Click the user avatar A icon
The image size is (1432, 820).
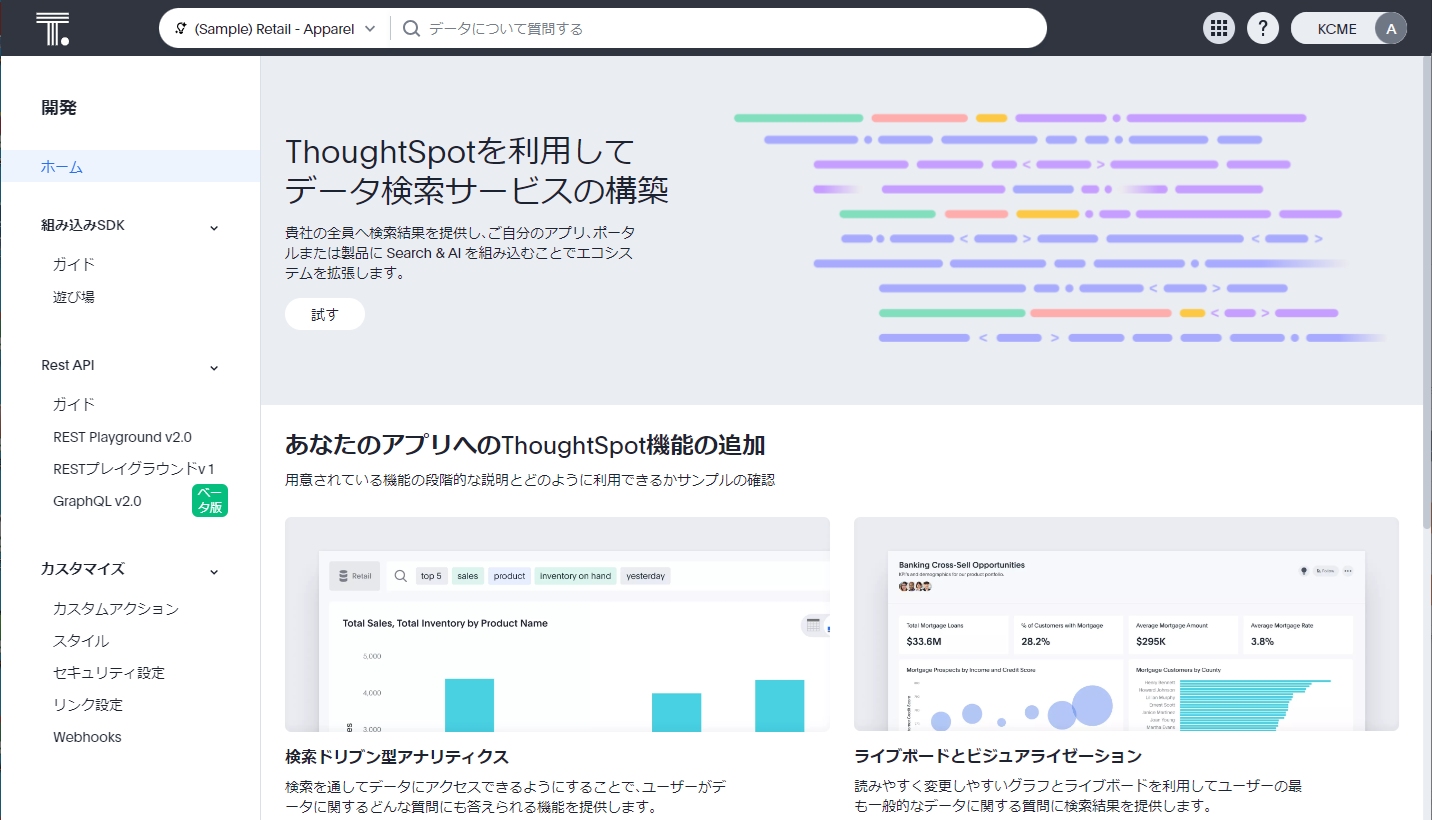click(1390, 29)
